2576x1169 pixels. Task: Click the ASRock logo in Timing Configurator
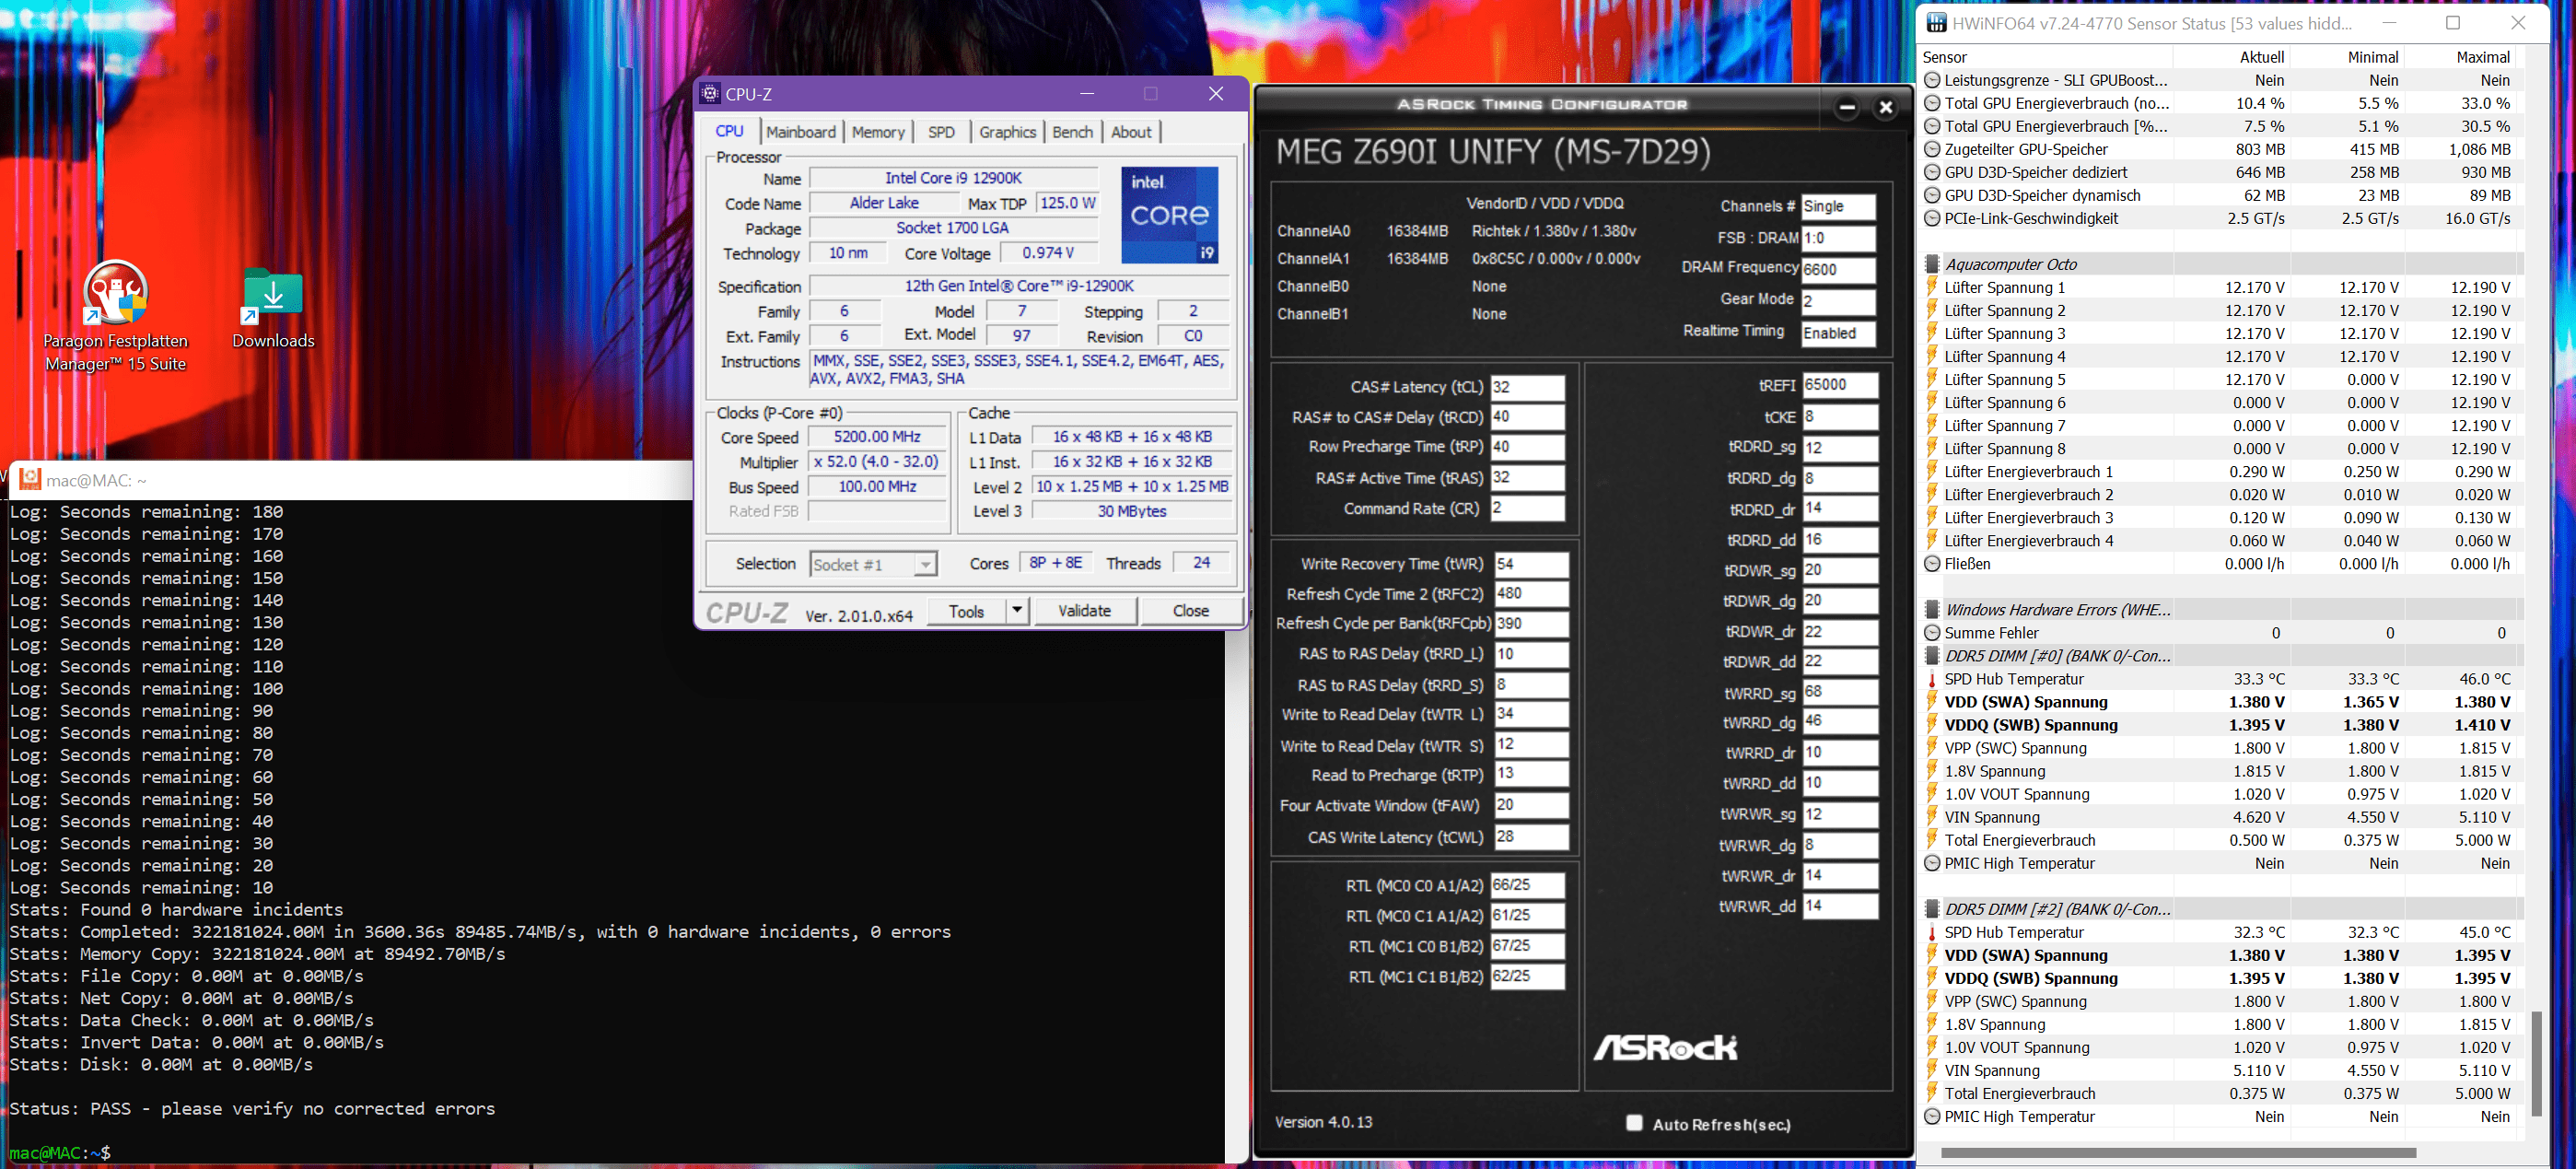click(1665, 1047)
